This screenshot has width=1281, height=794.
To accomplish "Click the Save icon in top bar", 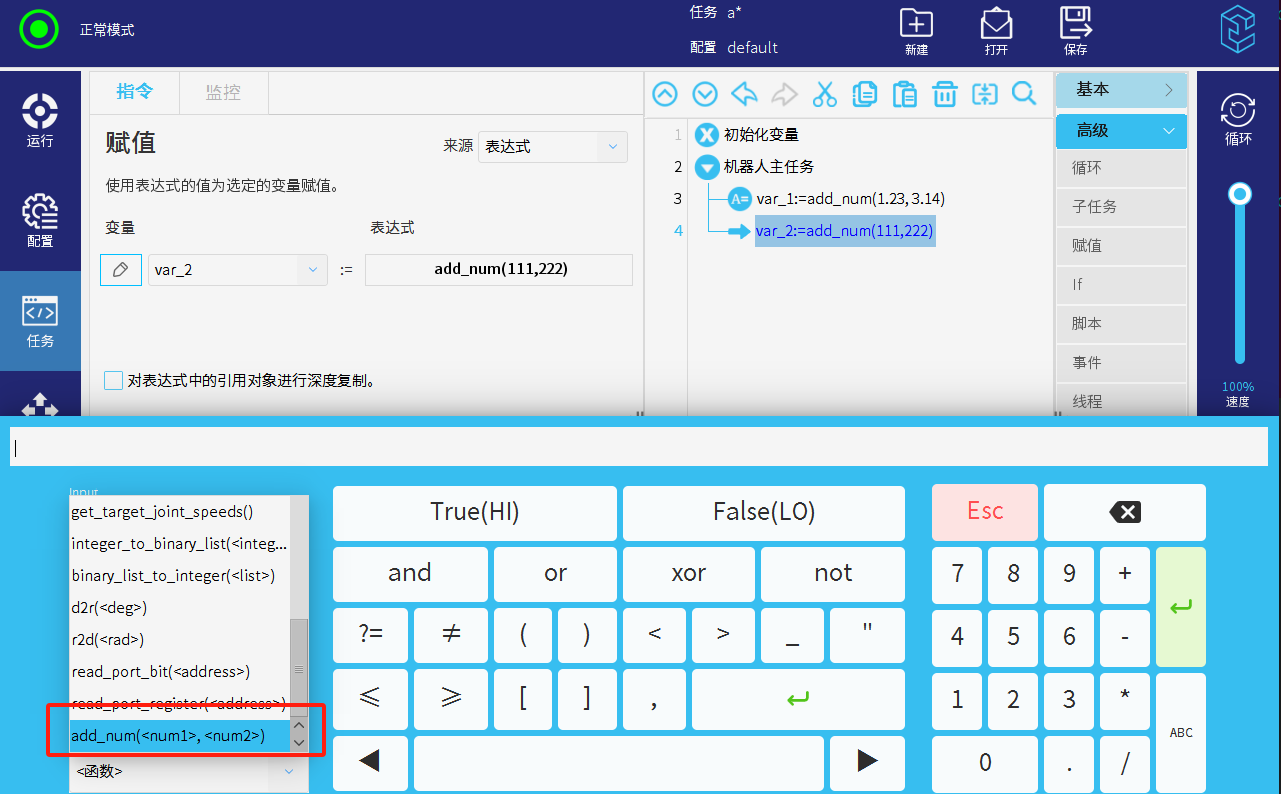I will click(1075, 31).
